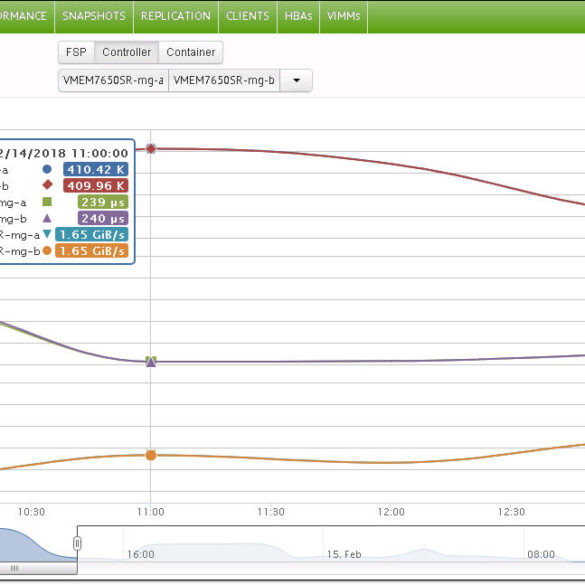The image size is (585, 585).
Task: Grab the time range navigator handle
Action: point(77,543)
